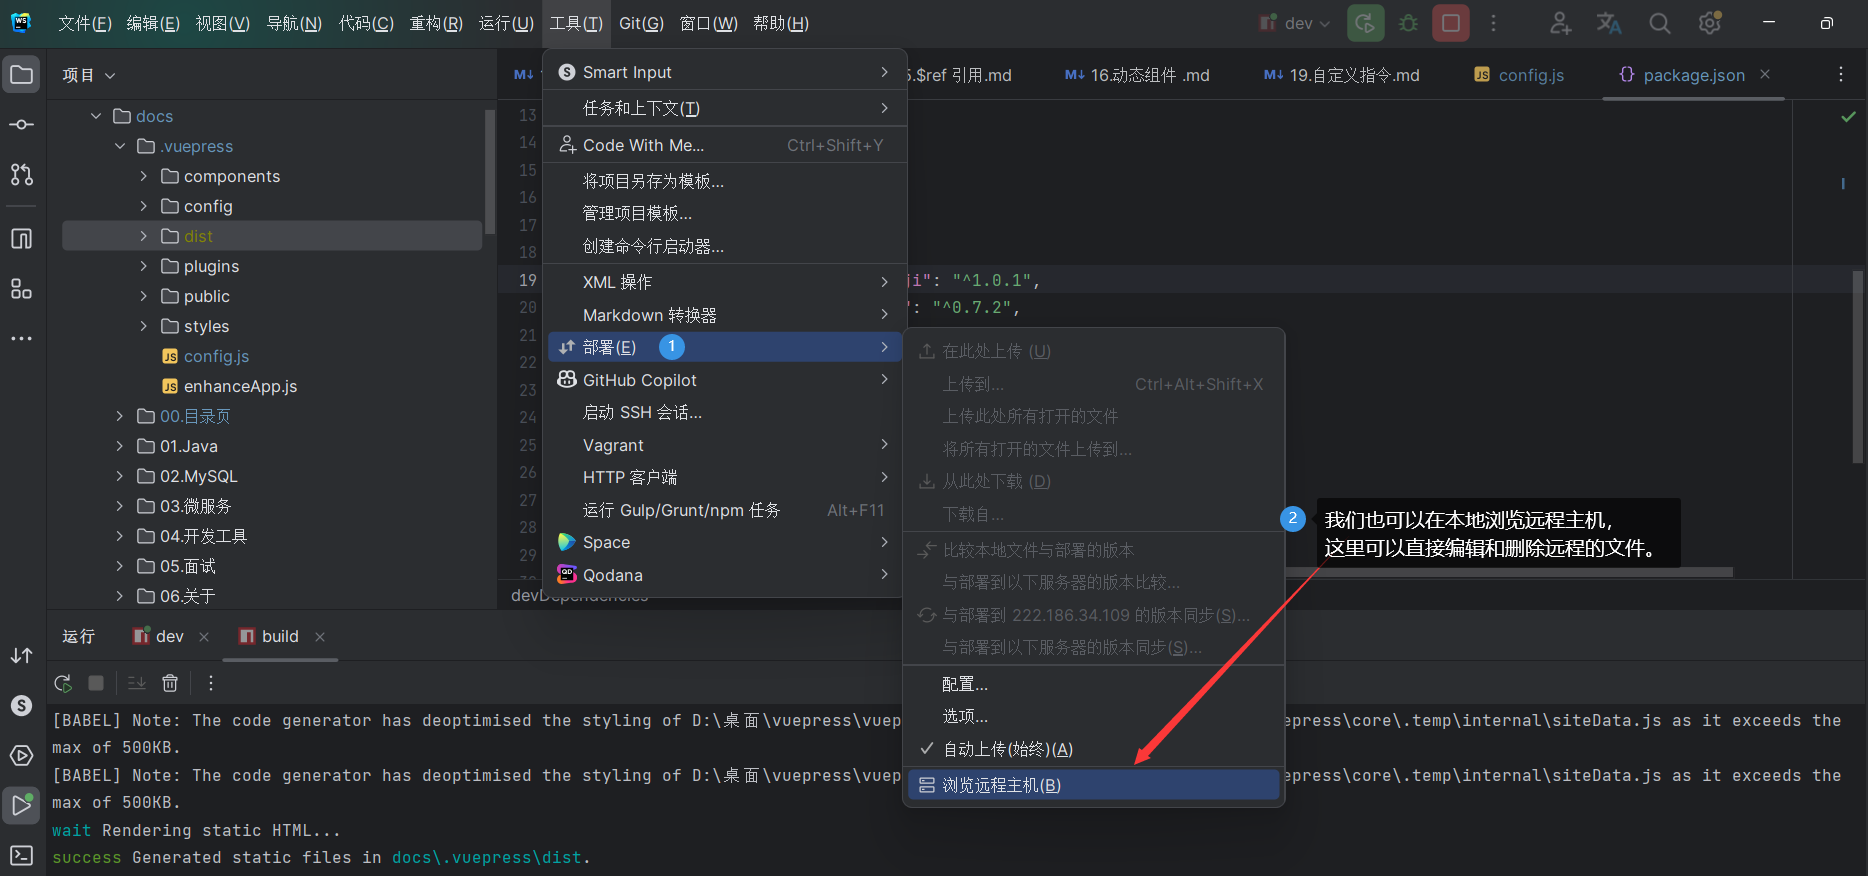Close the package.json tab

tap(1765, 75)
